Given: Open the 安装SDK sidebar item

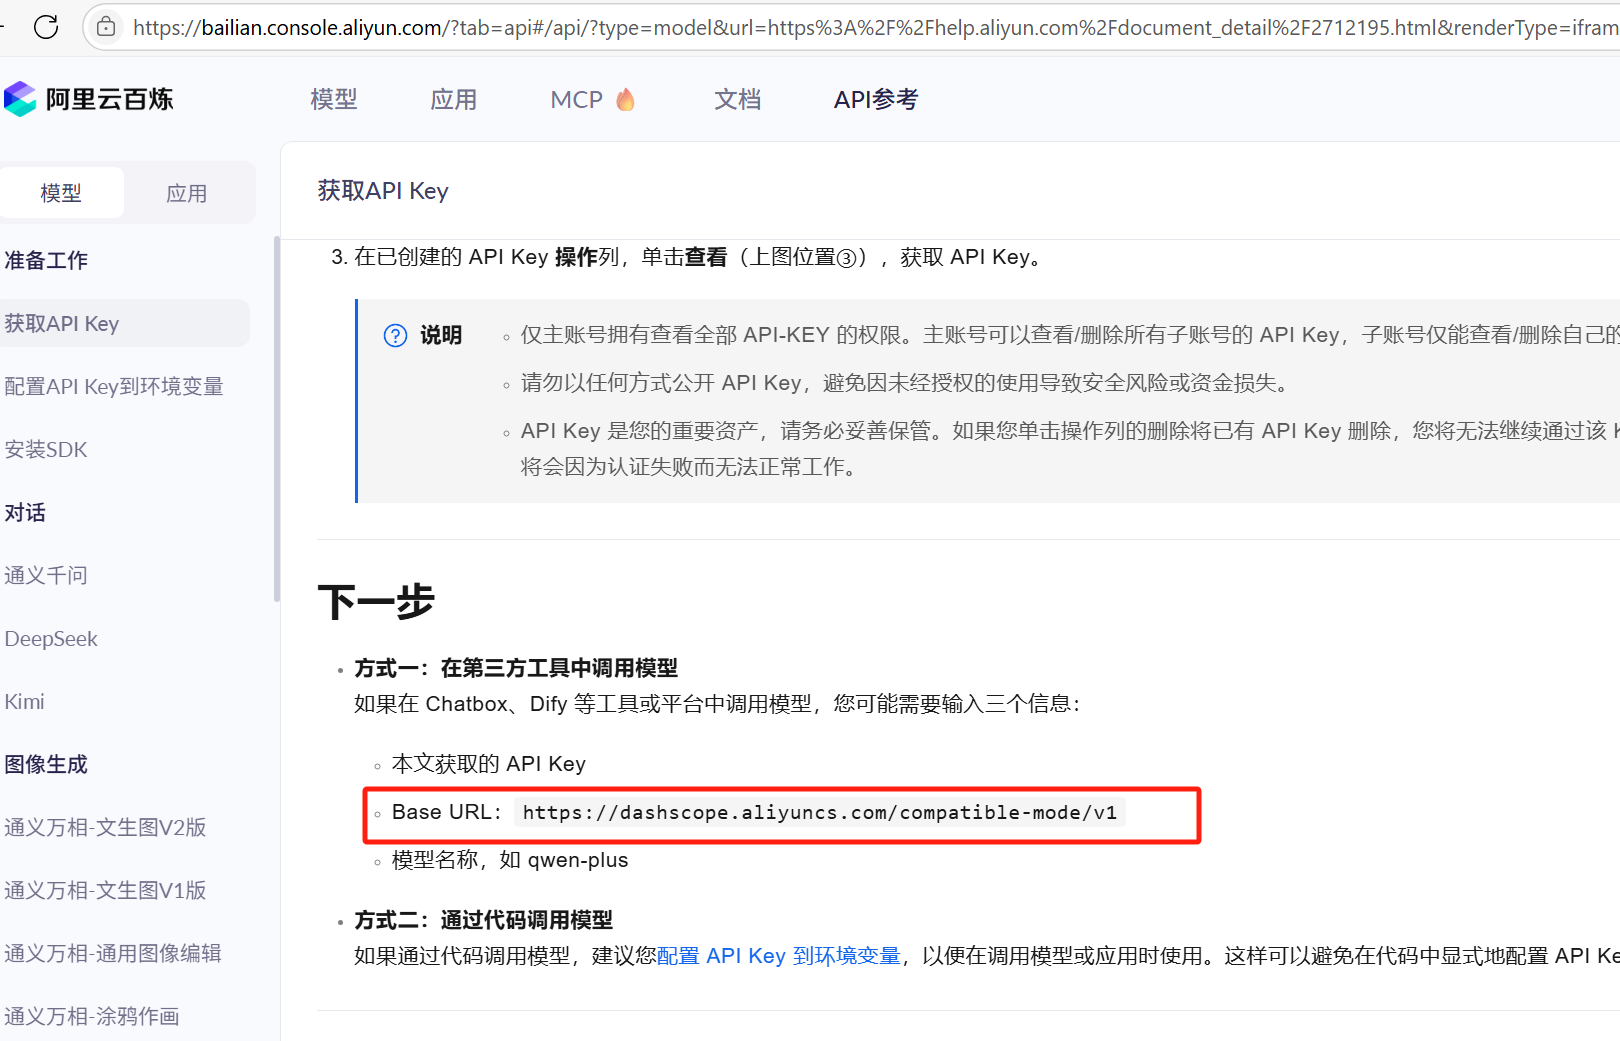Looking at the screenshot, I should pyautogui.click(x=46, y=449).
